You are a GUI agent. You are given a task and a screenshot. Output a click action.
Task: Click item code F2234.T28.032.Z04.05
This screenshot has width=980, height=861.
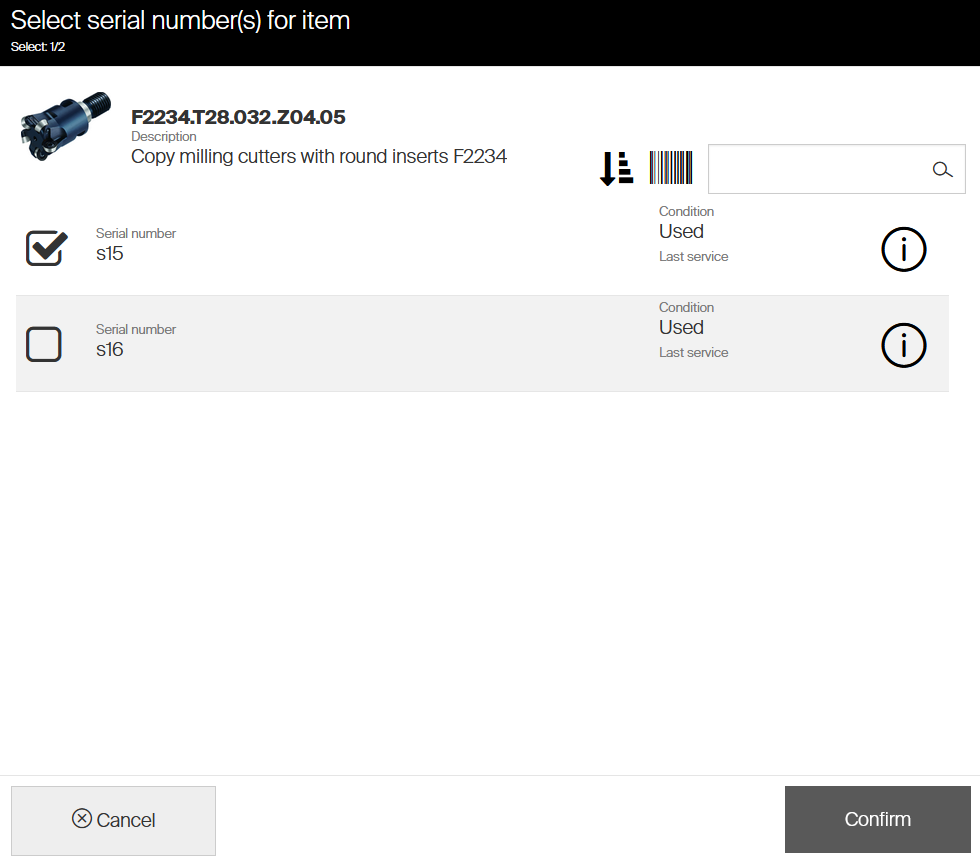(x=238, y=117)
